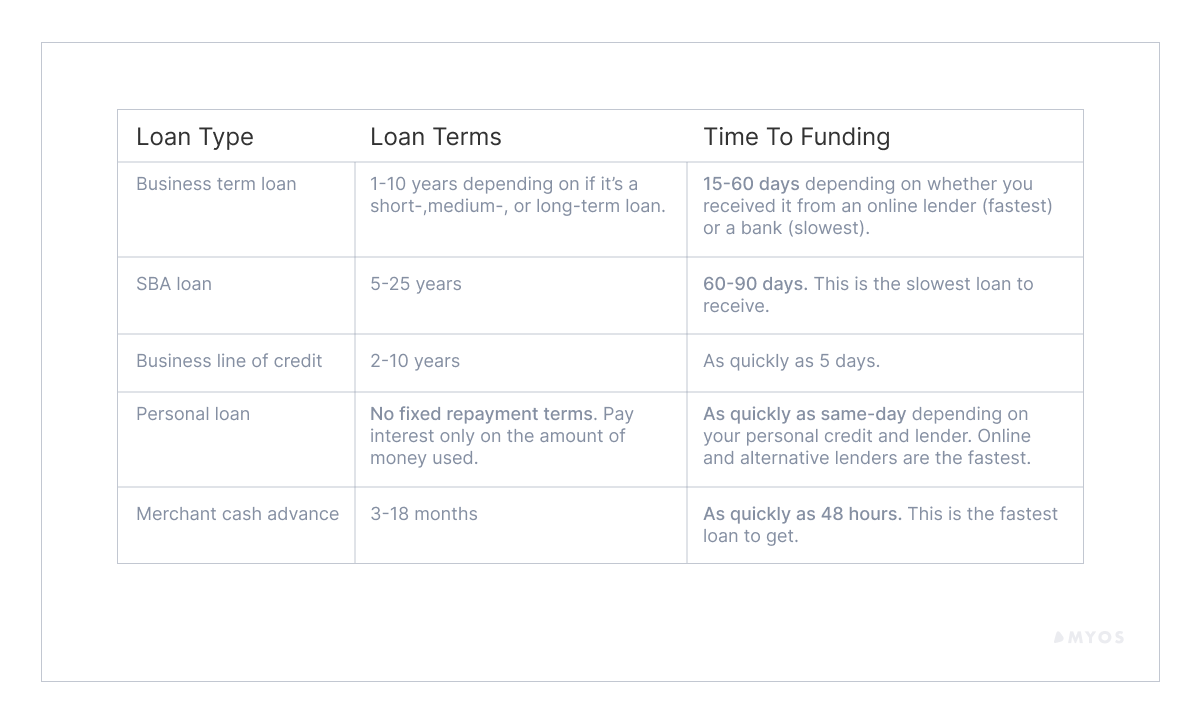This screenshot has width=1200, height=724.
Task: Click the No fixed repayment terms text
Action: (x=482, y=414)
